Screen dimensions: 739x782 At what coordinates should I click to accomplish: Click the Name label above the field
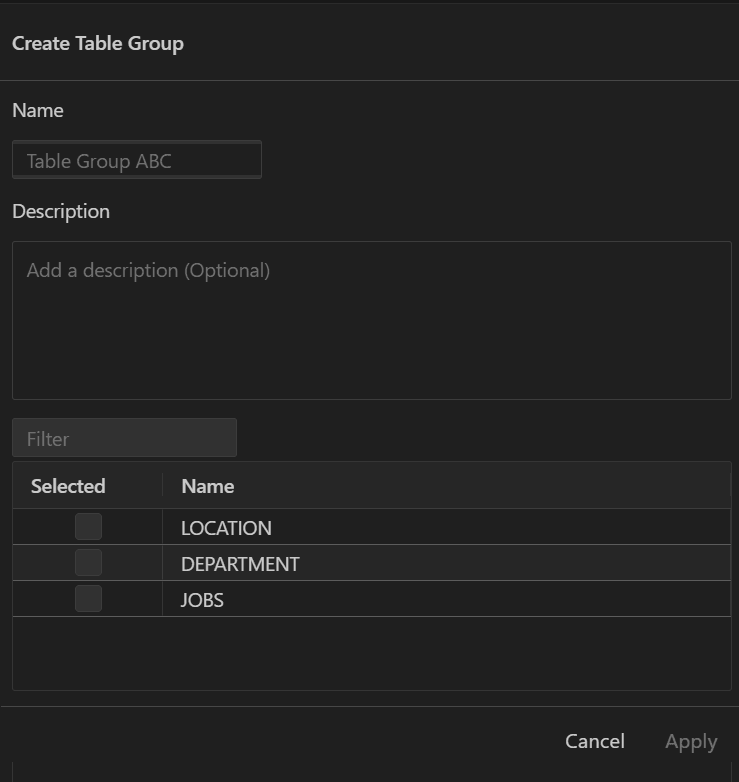[38, 110]
